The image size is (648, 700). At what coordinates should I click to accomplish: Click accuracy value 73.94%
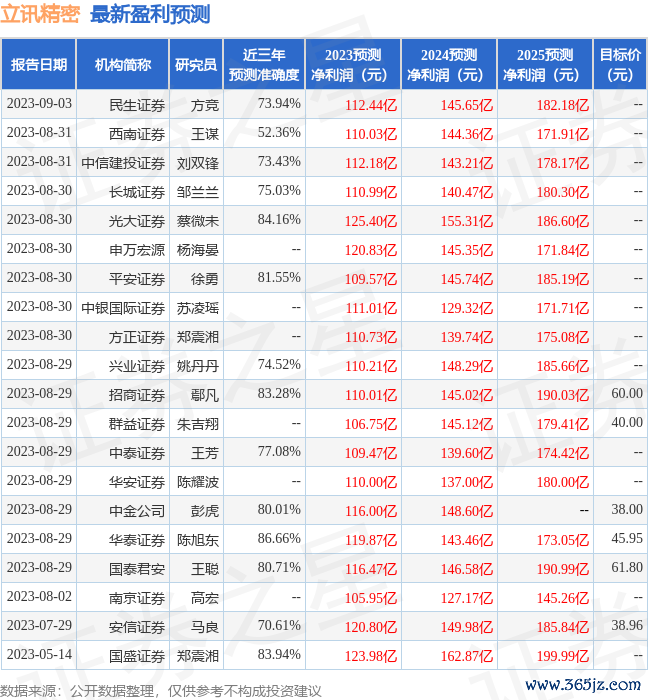(x=279, y=104)
